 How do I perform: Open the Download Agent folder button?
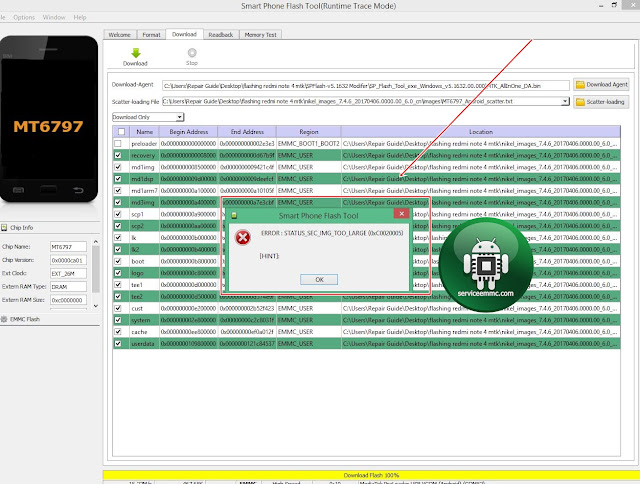point(601,84)
